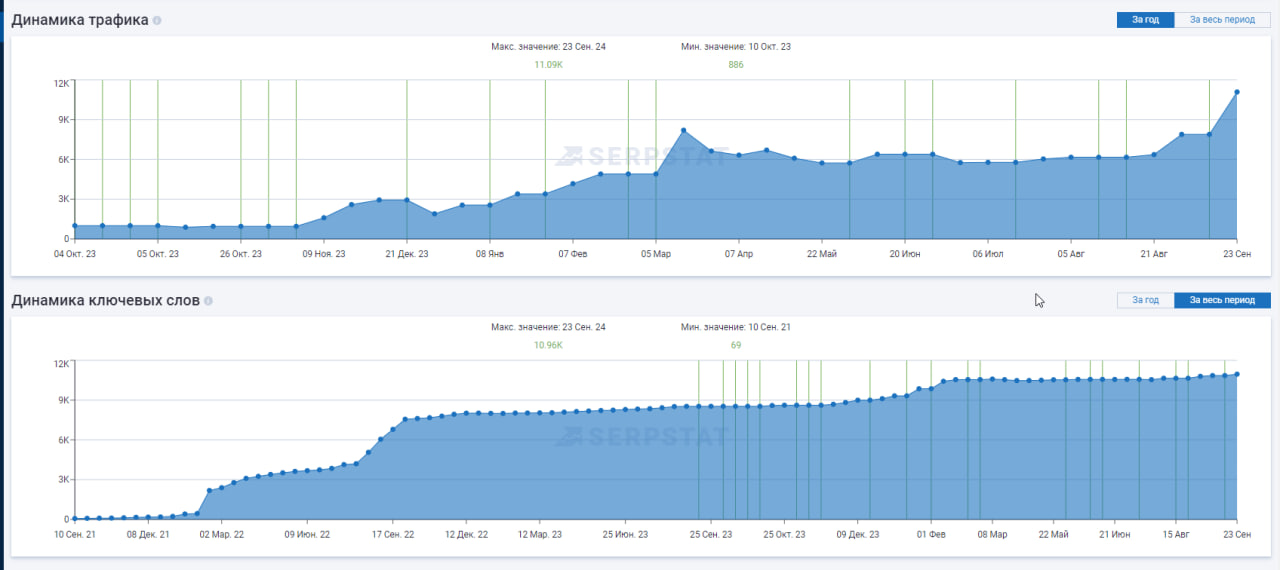1280x570 pixels.
Task: Switch traffic chart to "За весь период"
Action: (1222, 20)
